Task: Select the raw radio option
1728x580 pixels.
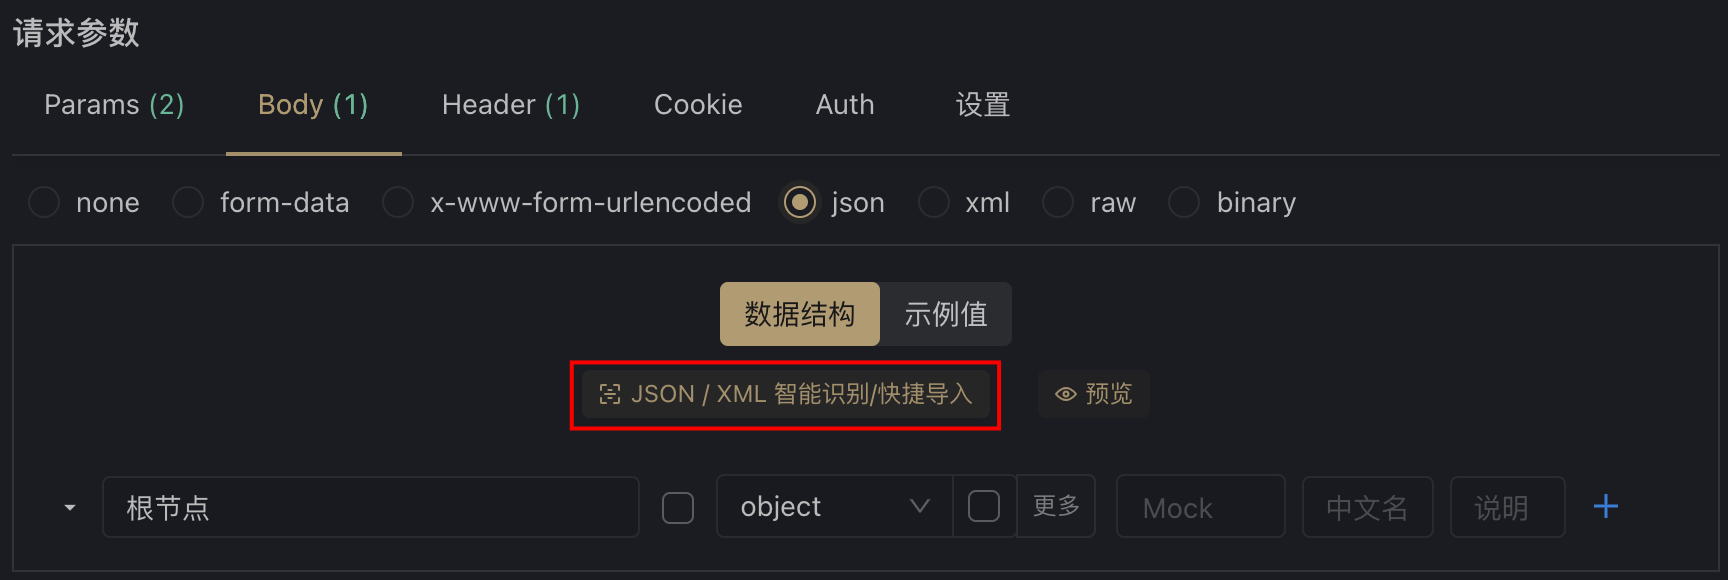Action: (1058, 203)
